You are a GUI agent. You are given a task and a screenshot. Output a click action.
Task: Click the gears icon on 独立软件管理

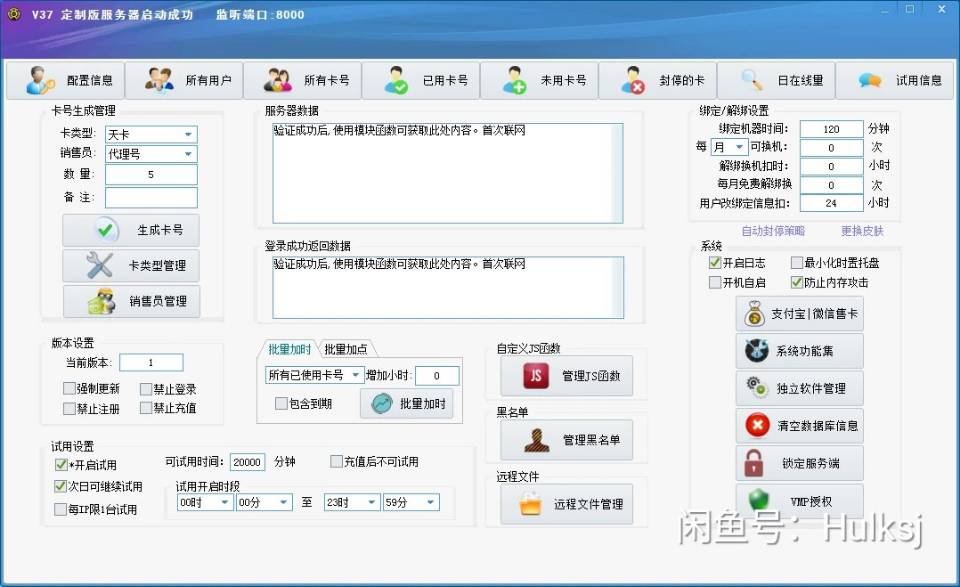pos(757,387)
